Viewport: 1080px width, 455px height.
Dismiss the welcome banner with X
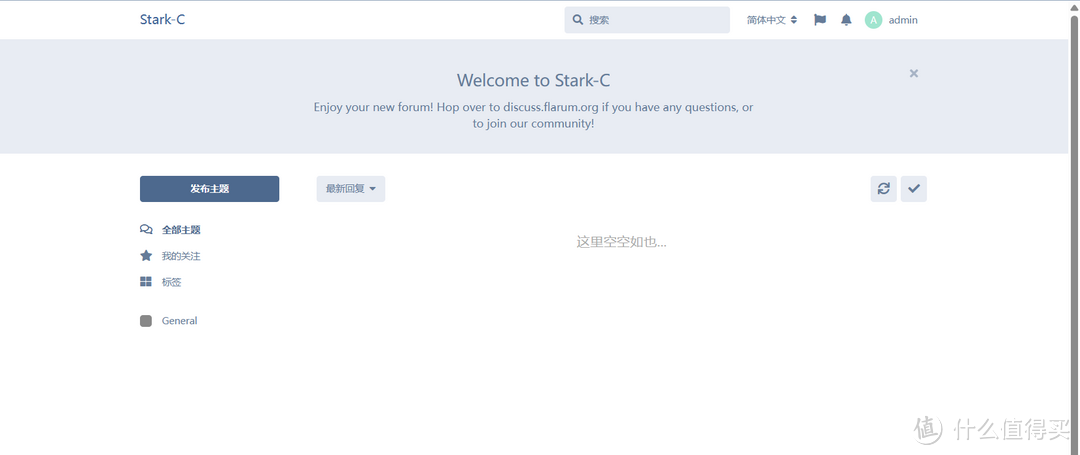914,74
